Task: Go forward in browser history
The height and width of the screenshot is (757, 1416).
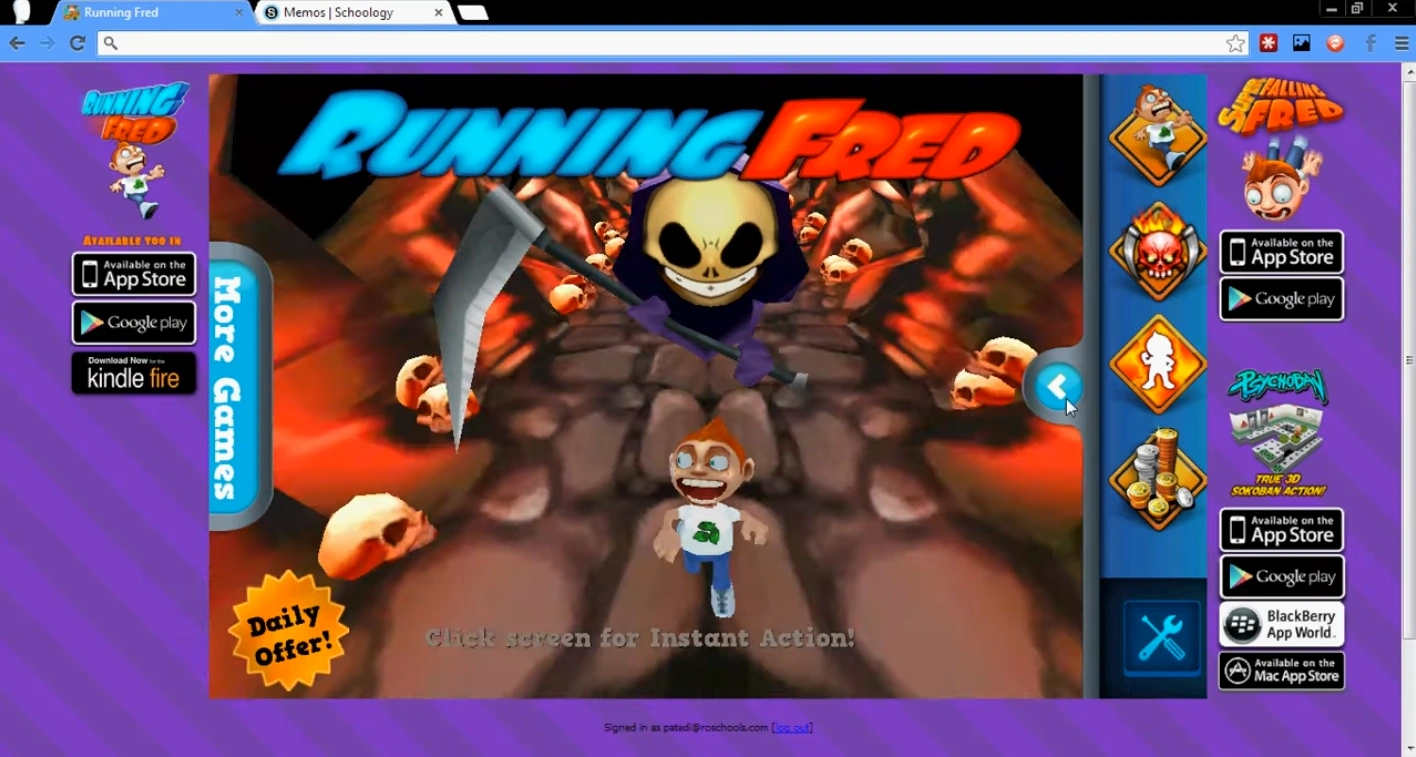Action: point(47,43)
